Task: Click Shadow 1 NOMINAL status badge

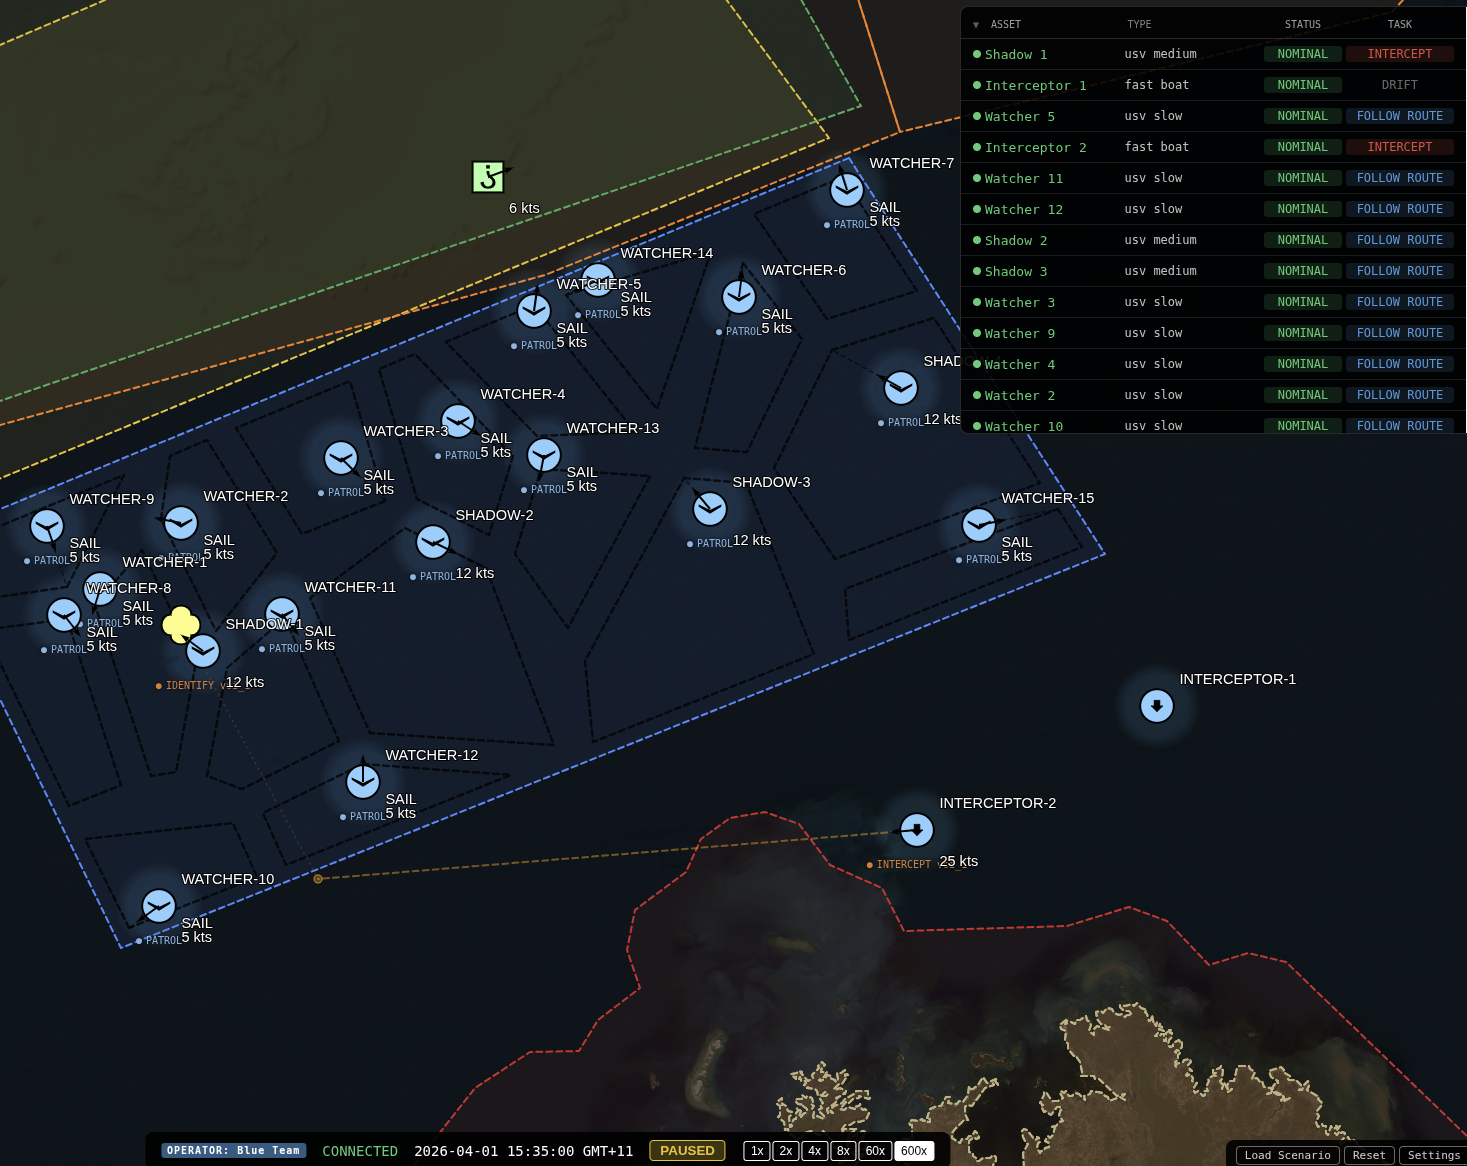Action: [1302, 54]
